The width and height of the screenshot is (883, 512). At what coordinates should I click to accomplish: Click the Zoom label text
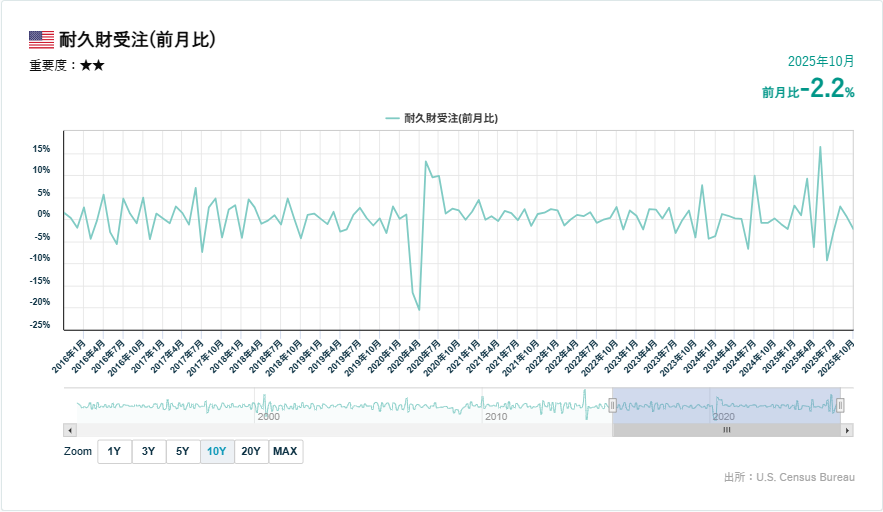(x=78, y=451)
